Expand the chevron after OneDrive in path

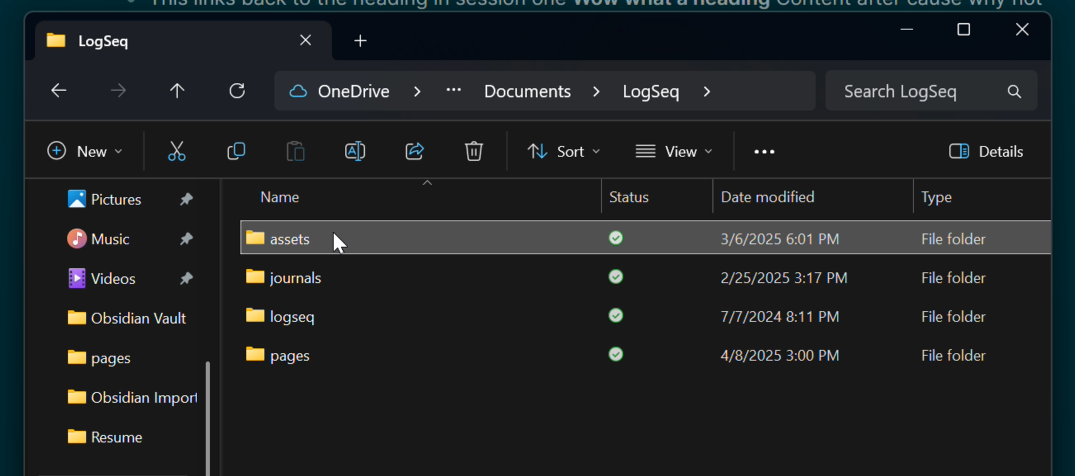pos(417,91)
